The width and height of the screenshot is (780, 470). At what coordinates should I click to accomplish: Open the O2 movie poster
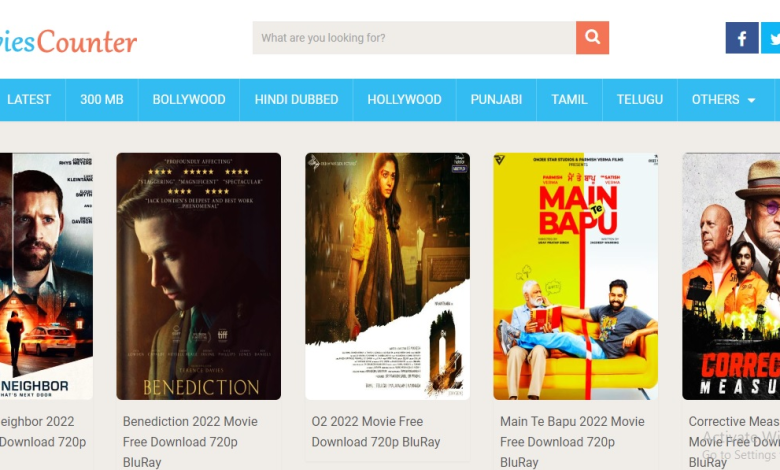tap(387, 276)
